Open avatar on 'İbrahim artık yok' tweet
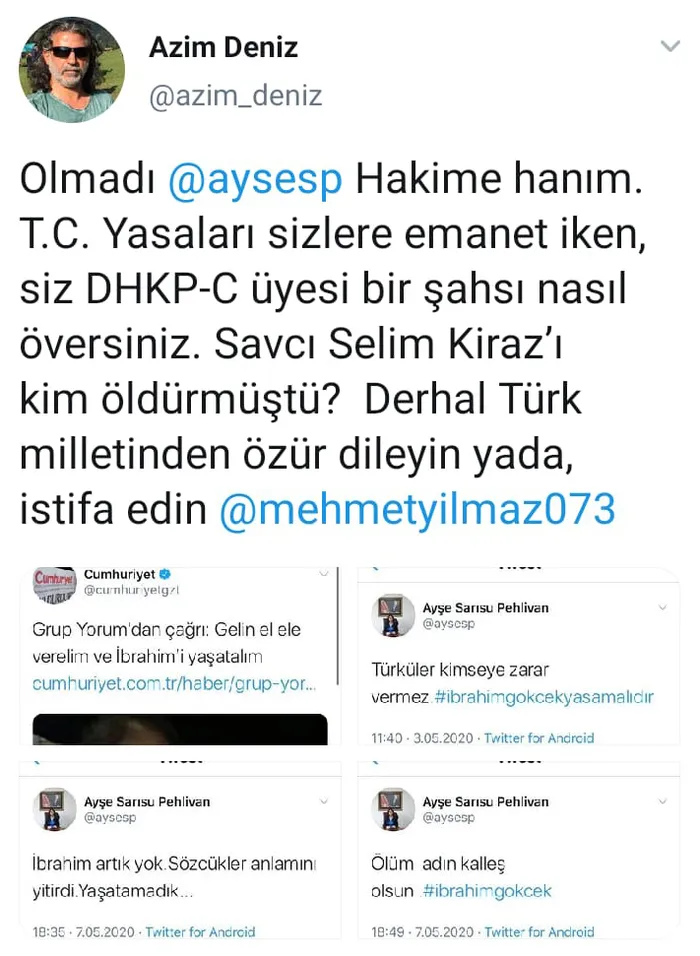Image resolution: width=700 pixels, height=956 pixels. click(54, 809)
